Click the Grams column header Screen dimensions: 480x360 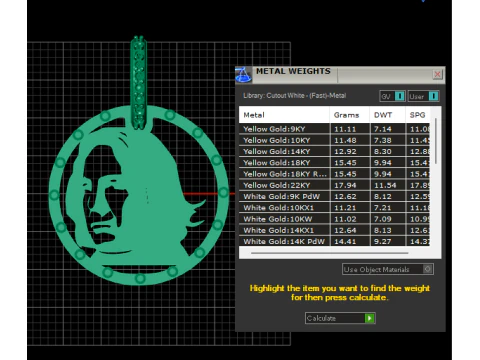point(350,115)
